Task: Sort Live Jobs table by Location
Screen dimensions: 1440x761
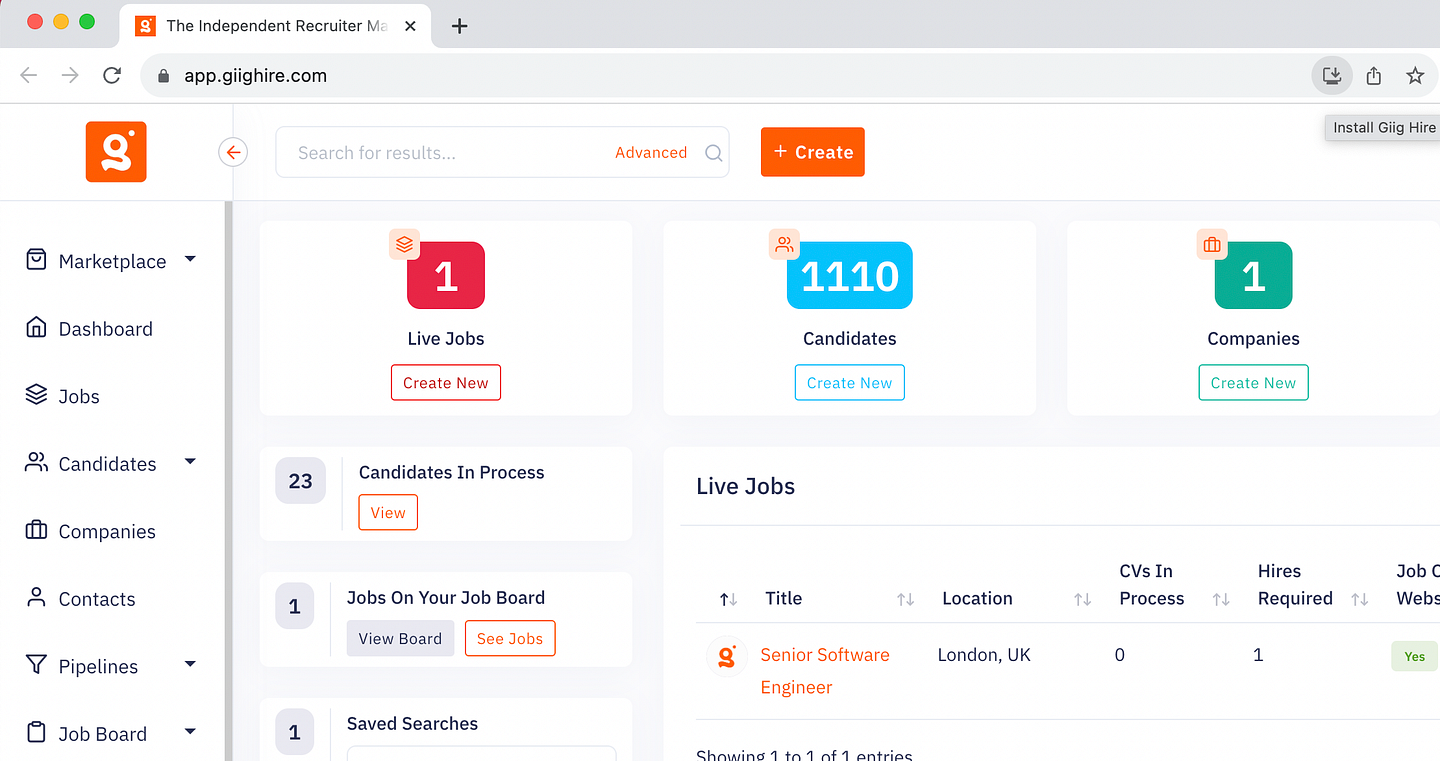Action: tap(1082, 599)
